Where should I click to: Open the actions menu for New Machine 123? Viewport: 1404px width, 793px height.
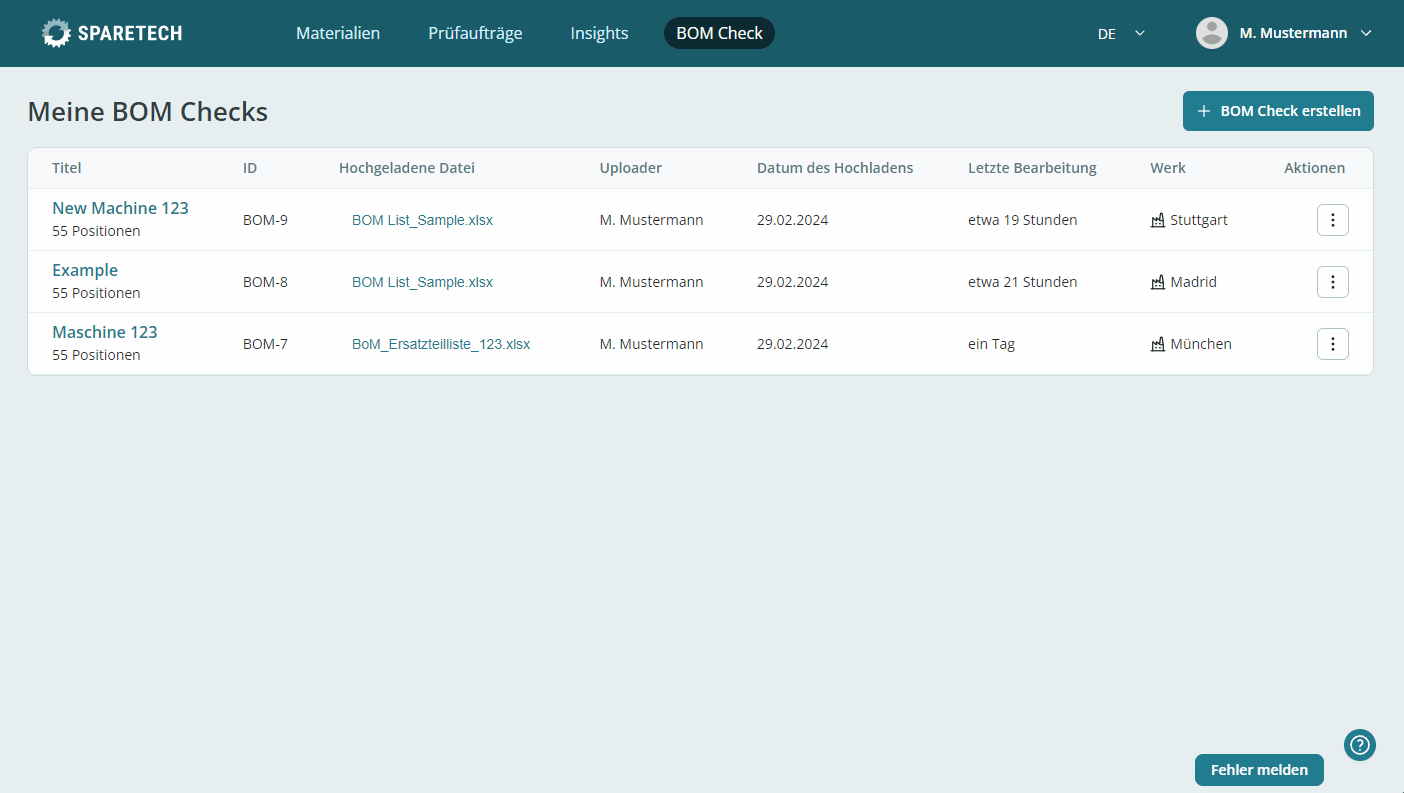pyautogui.click(x=1332, y=220)
